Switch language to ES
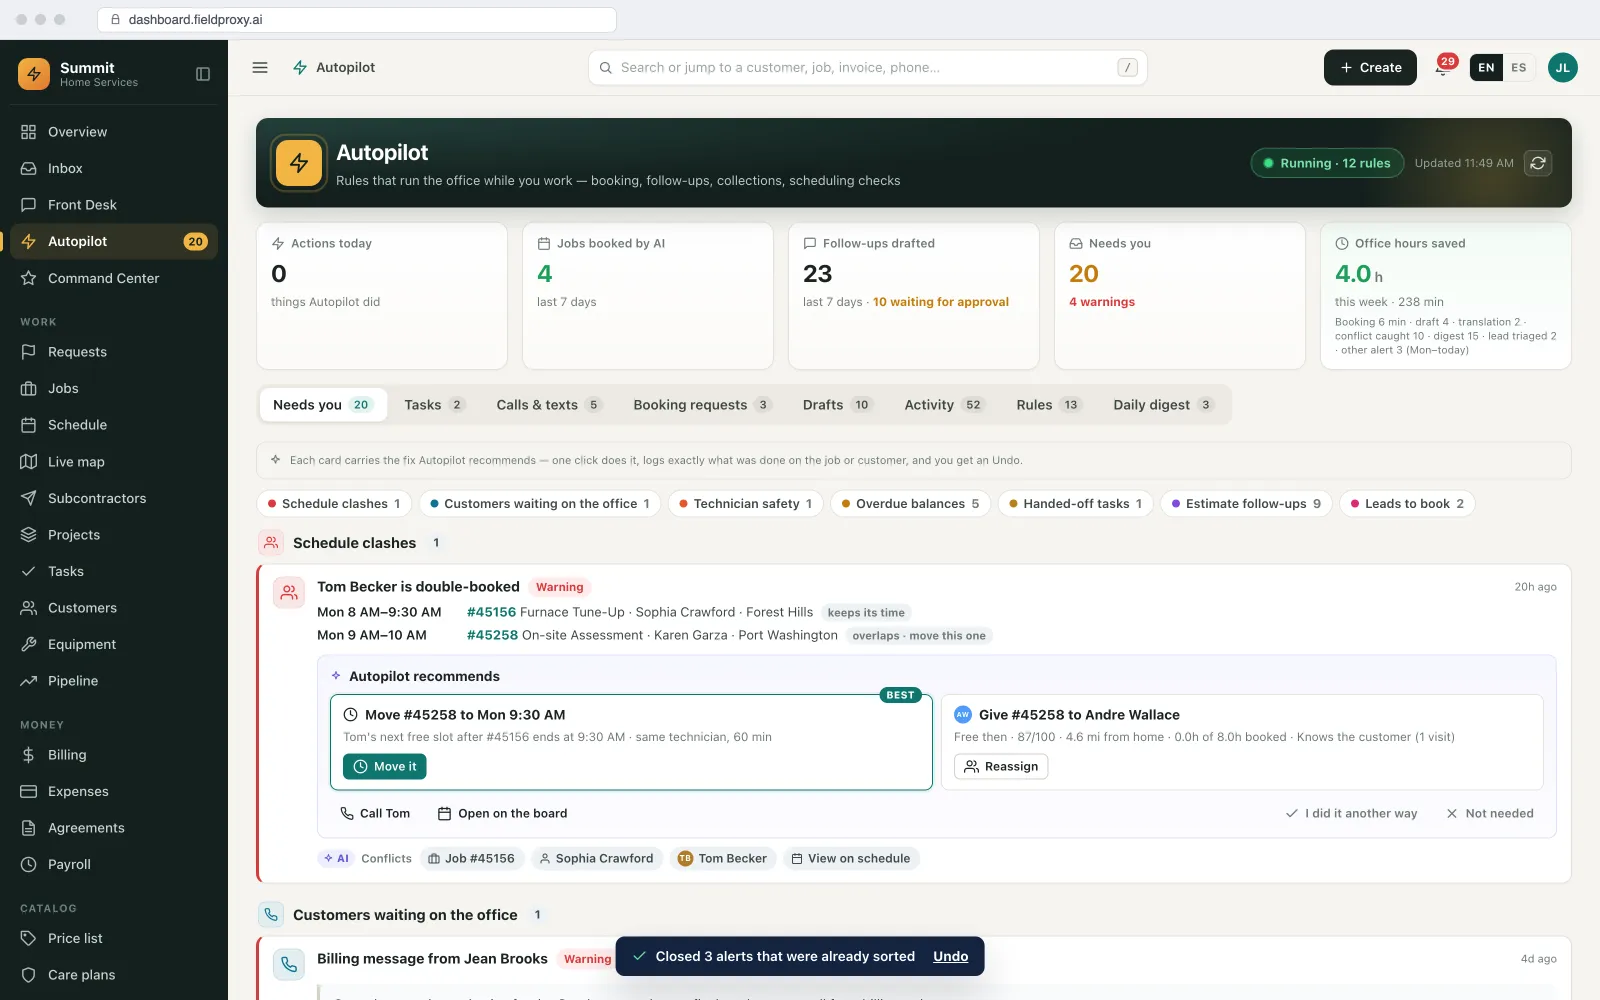The image size is (1600, 1000). [x=1519, y=68]
